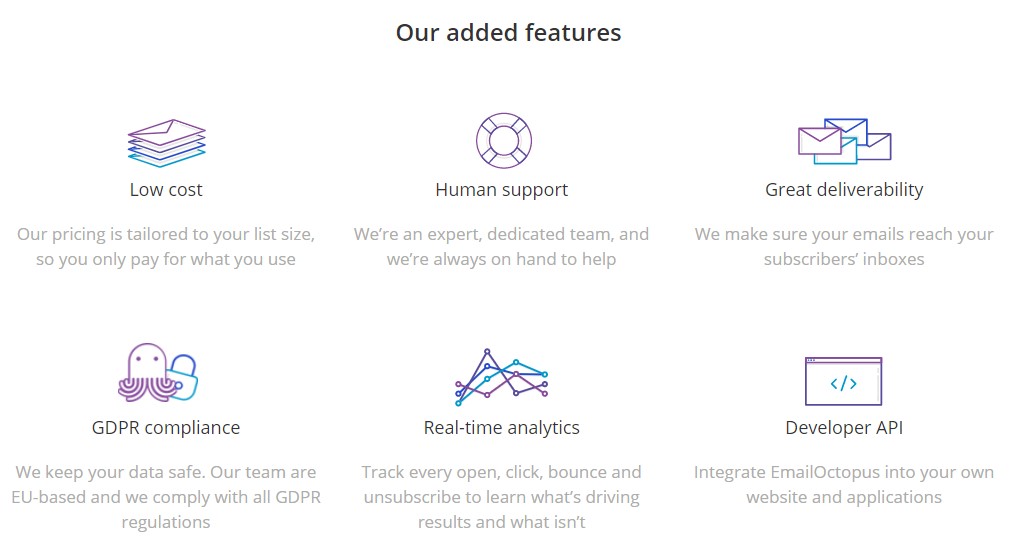Screen dimensions: 1014x544
Task: Click the pricing tailored to list size text
Action: click(166, 246)
